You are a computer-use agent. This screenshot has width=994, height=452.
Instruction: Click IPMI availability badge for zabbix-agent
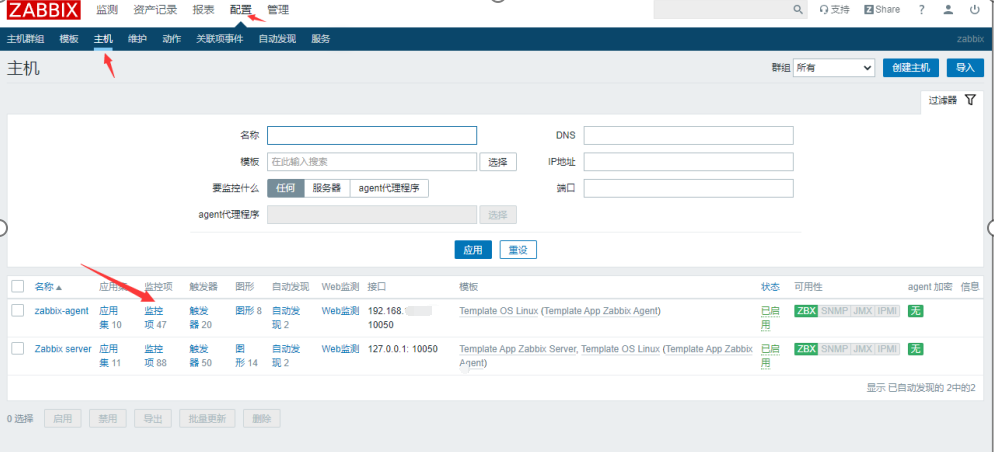point(887,311)
